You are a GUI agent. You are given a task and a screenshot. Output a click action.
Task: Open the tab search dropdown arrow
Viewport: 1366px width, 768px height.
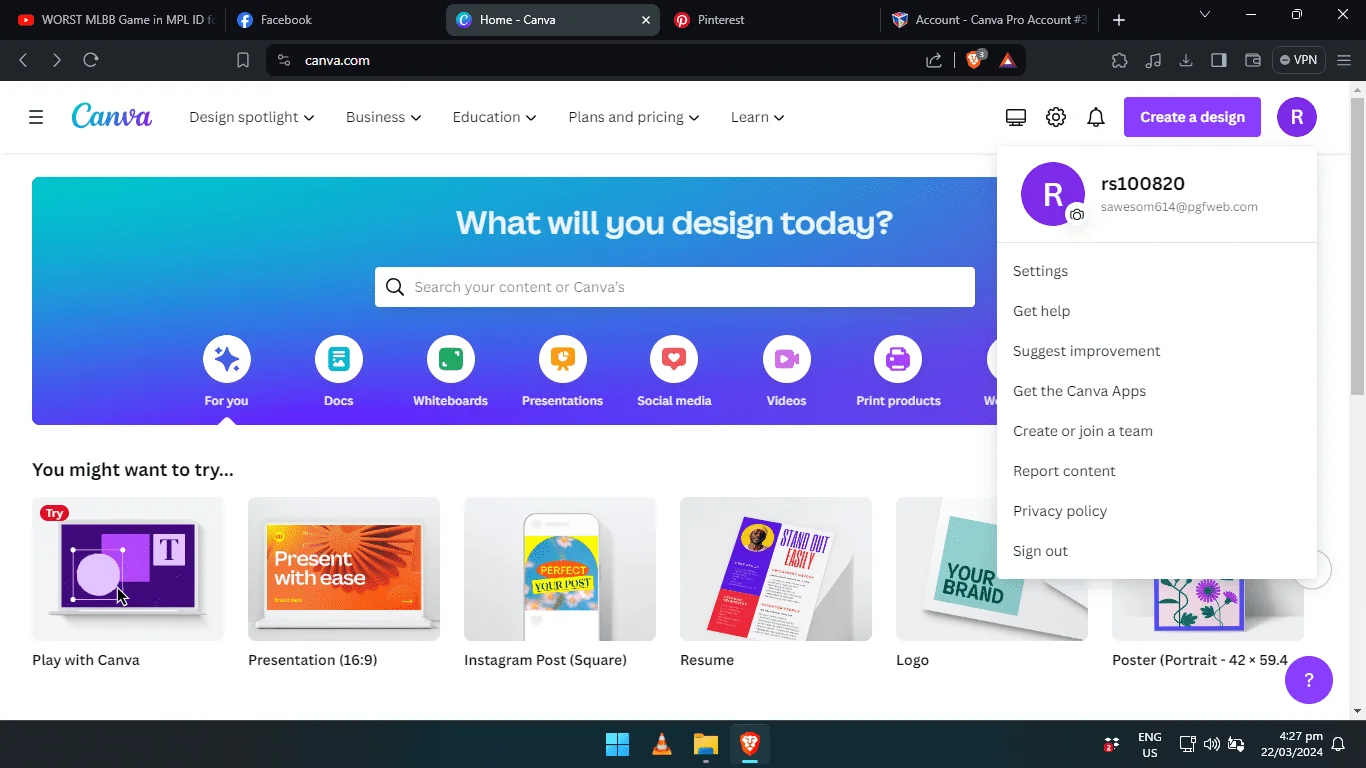(x=1205, y=15)
